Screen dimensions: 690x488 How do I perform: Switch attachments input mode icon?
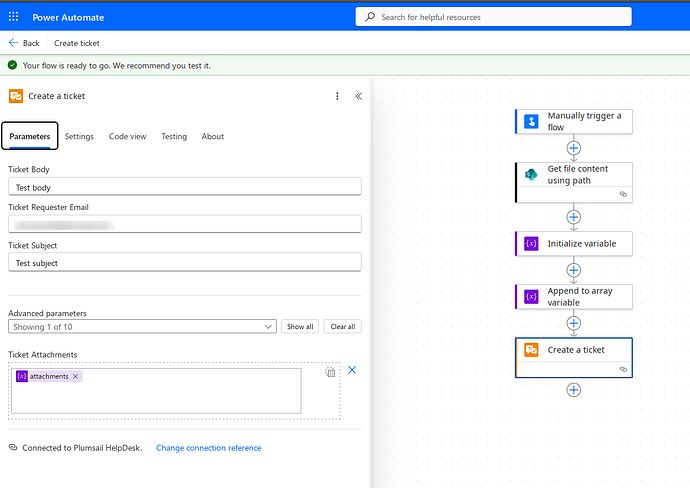click(330, 372)
